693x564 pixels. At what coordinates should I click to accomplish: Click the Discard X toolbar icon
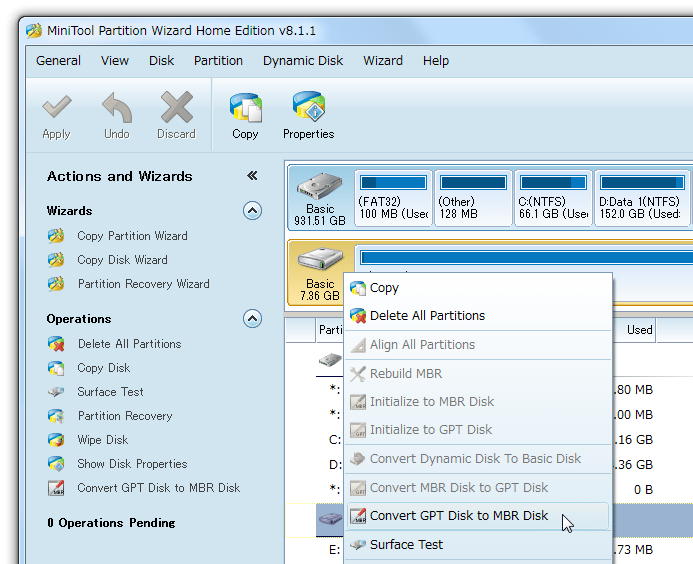click(x=176, y=108)
